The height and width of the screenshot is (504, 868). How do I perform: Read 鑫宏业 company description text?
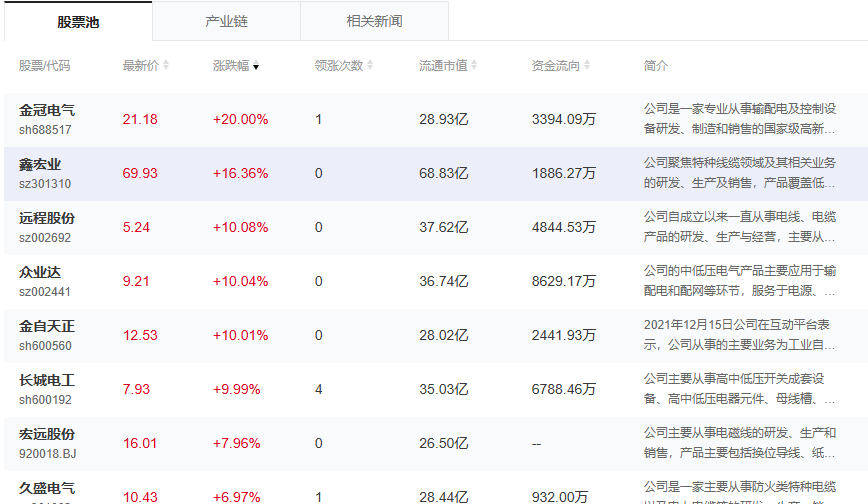click(740, 173)
